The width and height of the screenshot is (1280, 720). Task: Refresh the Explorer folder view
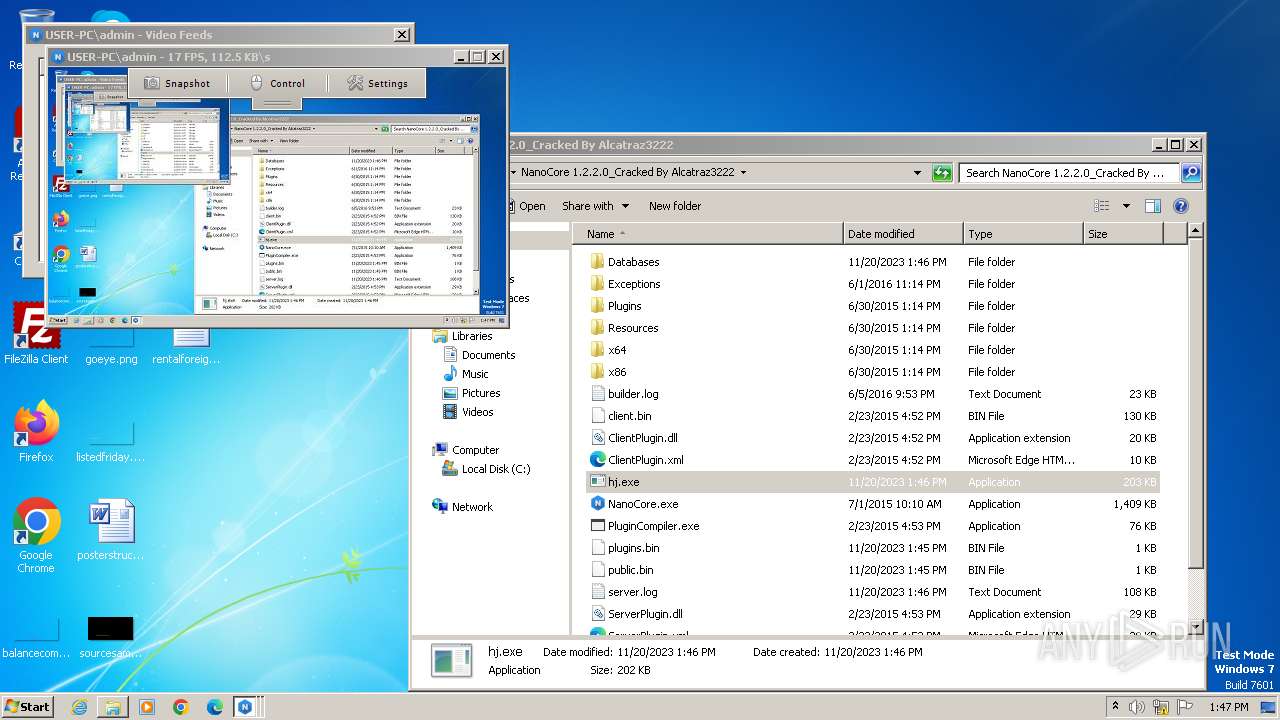click(x=942, y=172)
